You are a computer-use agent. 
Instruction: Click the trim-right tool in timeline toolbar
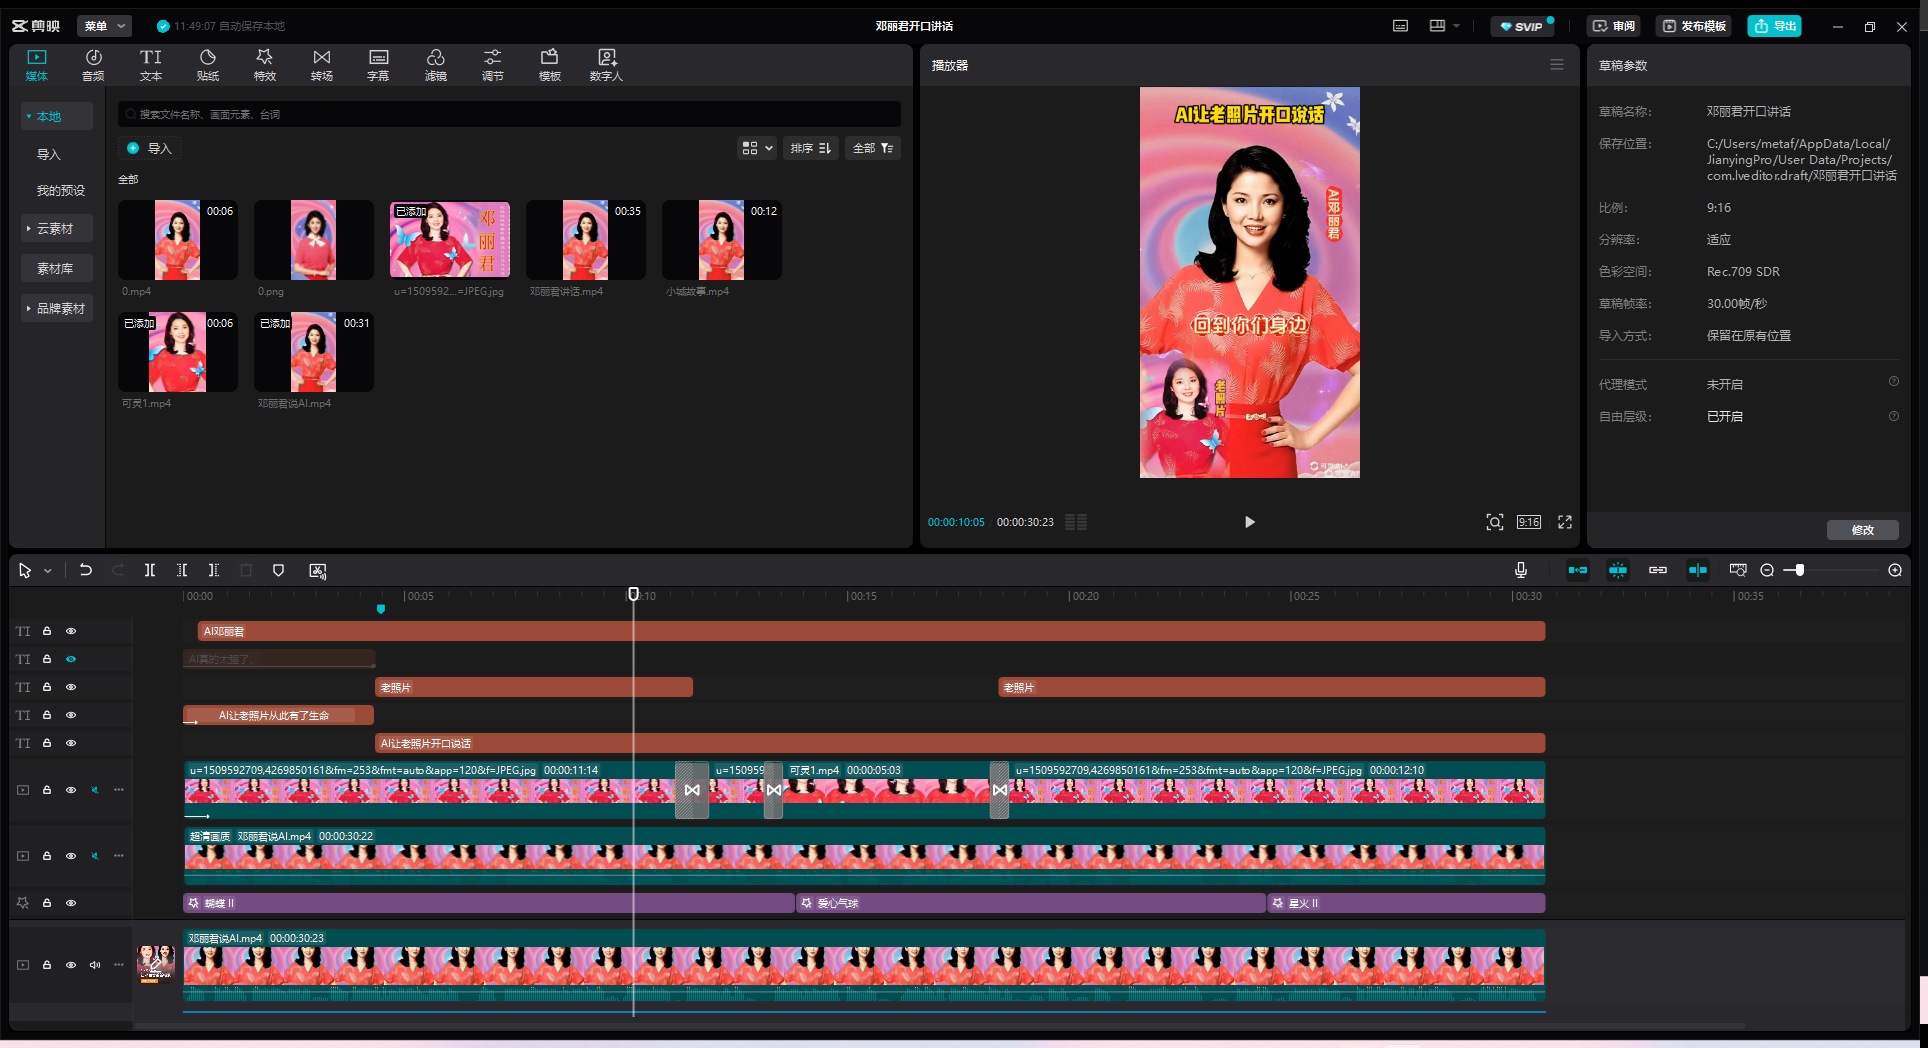tap(214, 570)
